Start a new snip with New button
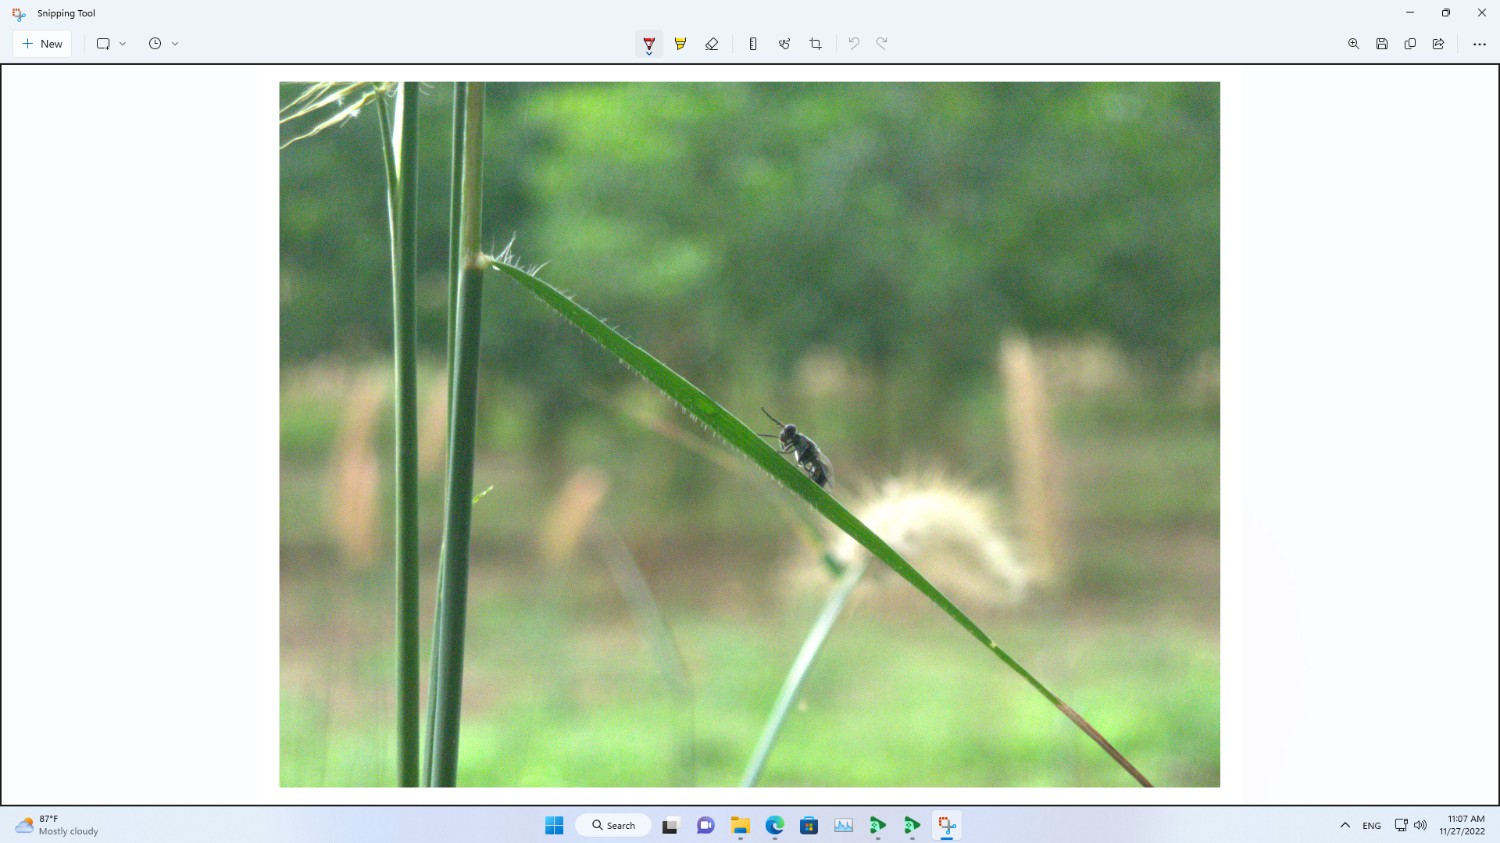1500x843 pixels. point(42,44)
